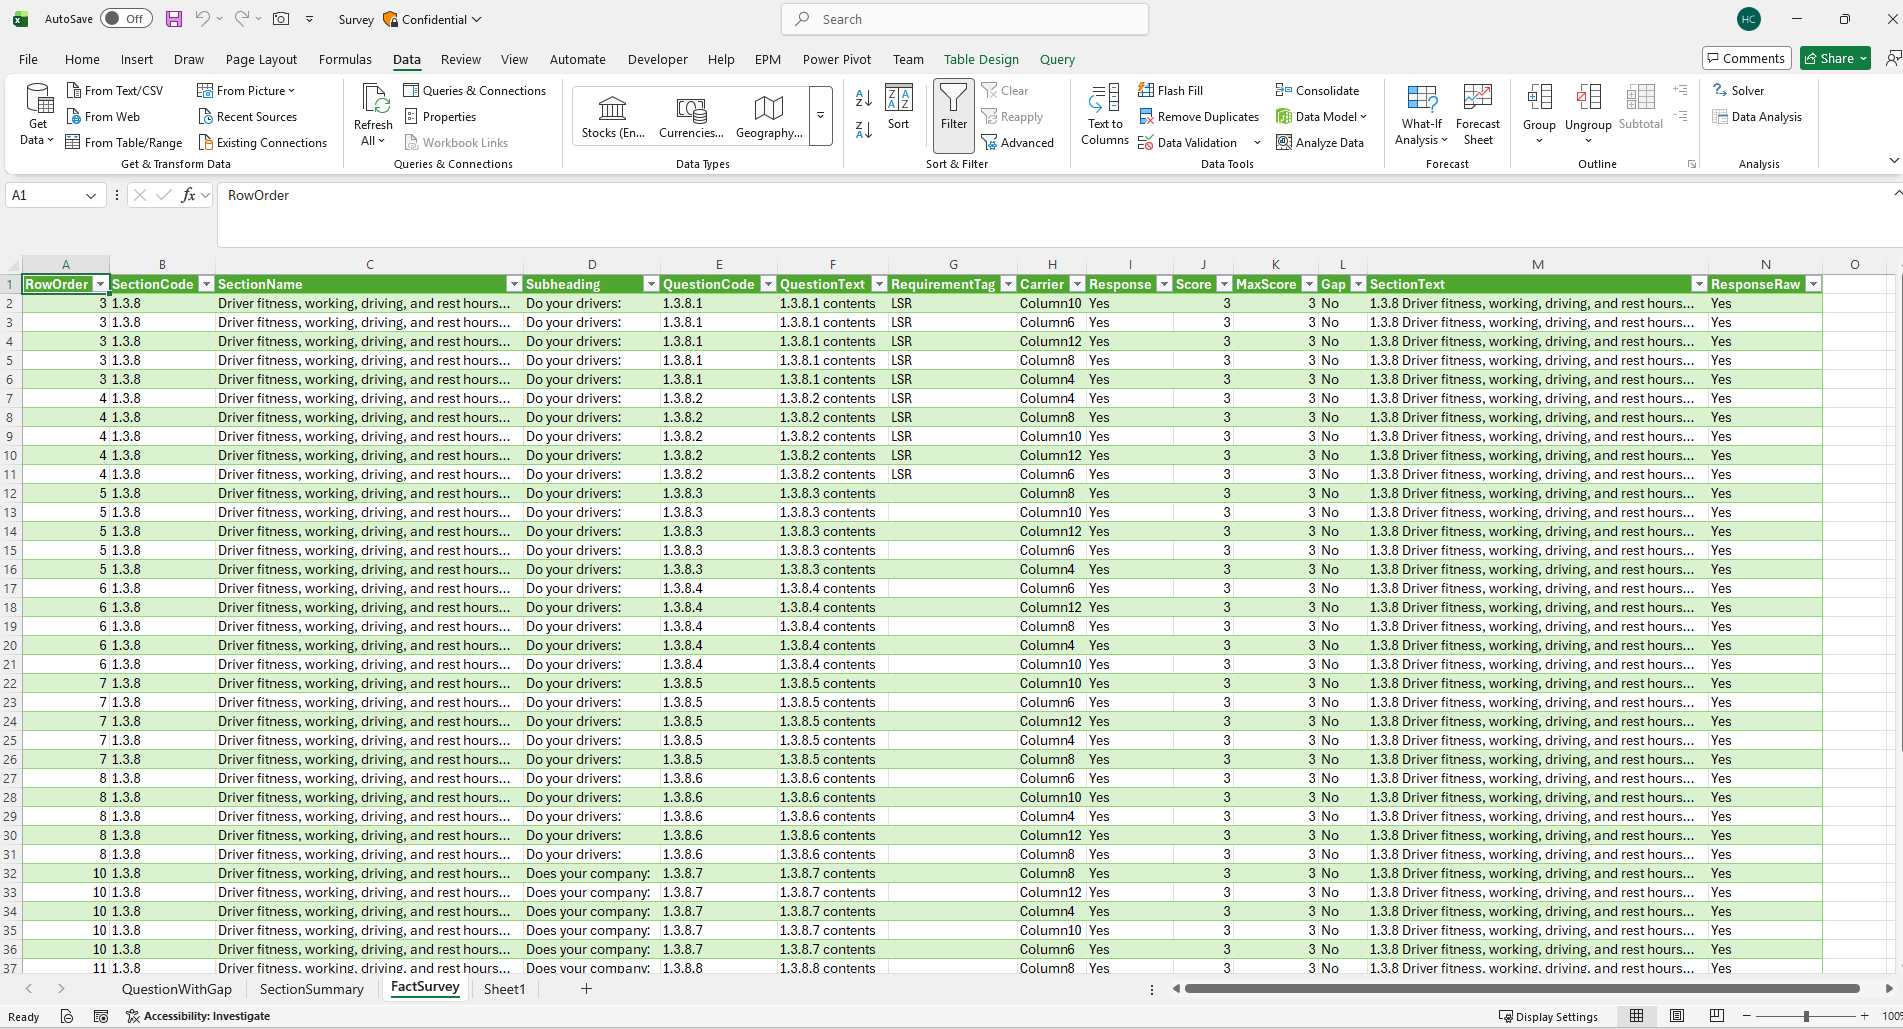Switch to Page Break Preview view
This screenshot has height=1029, width=1903.
coord(1717,1016)
